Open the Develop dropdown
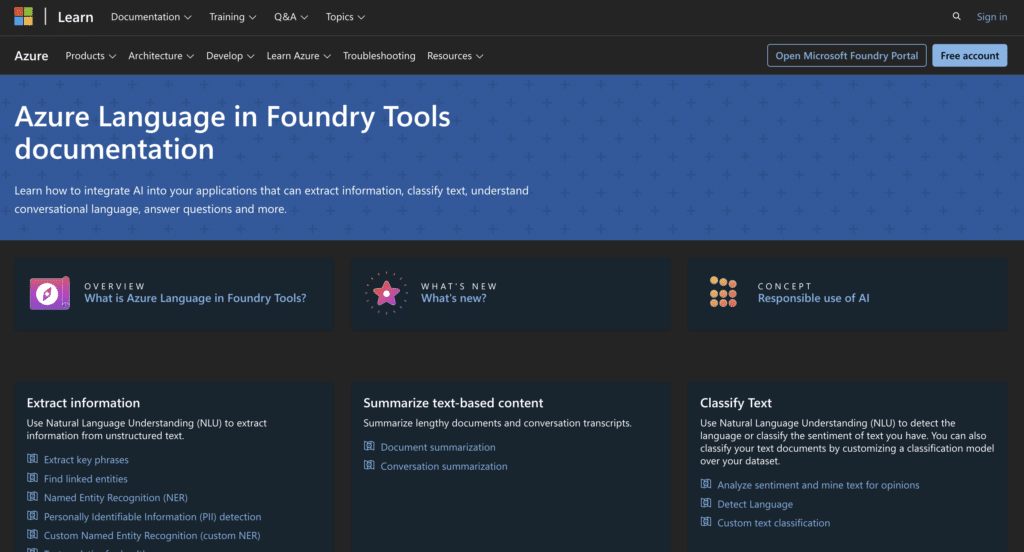The width and height of the screenshot is (1024, 552). coord(230,56)
